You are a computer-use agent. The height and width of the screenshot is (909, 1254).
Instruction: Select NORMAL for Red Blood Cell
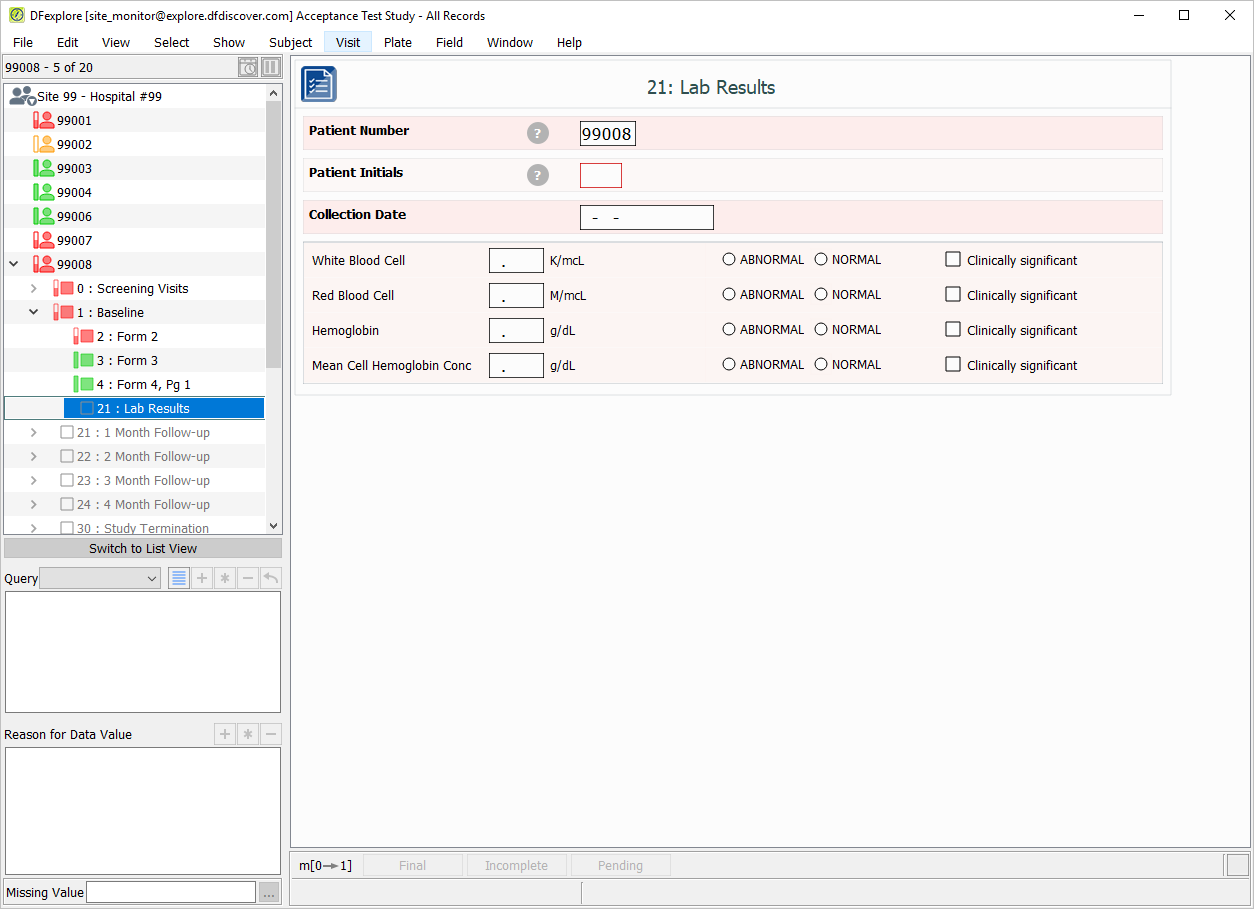tap(821, 294)
